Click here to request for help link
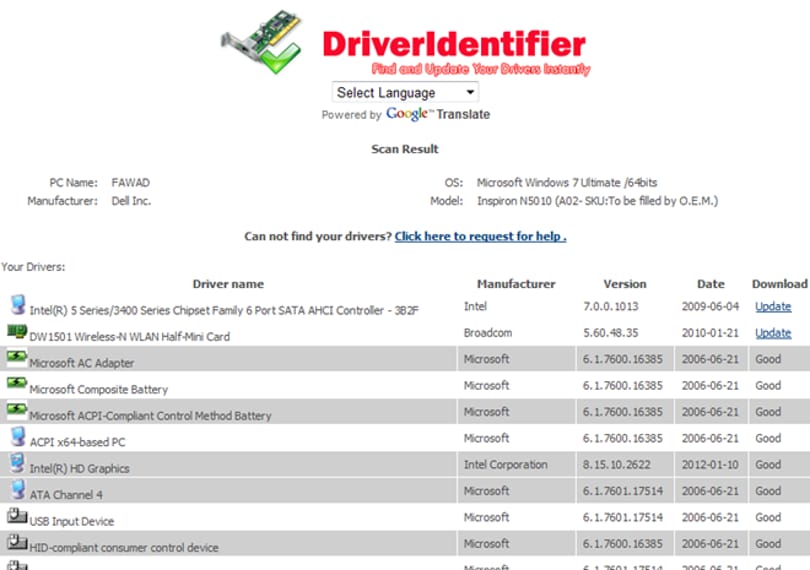Screen dimensions: 810x570 click(480, 237)
